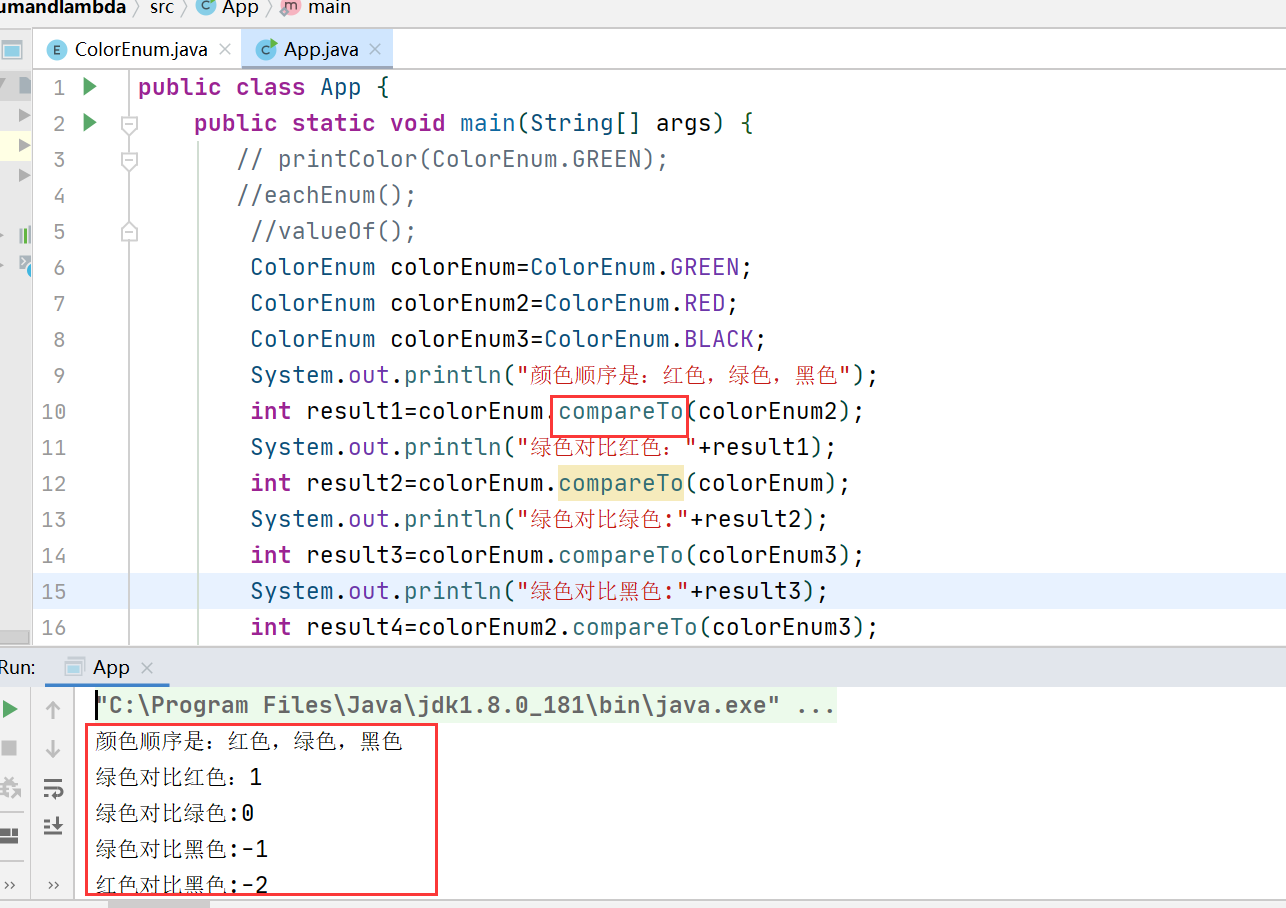Click result2 println on line 13
The image size is (1286, 908).
[x=540, y=519]
